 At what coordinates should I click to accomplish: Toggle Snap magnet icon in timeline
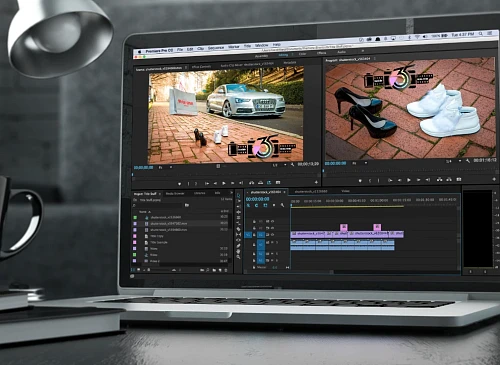point(256,205)
